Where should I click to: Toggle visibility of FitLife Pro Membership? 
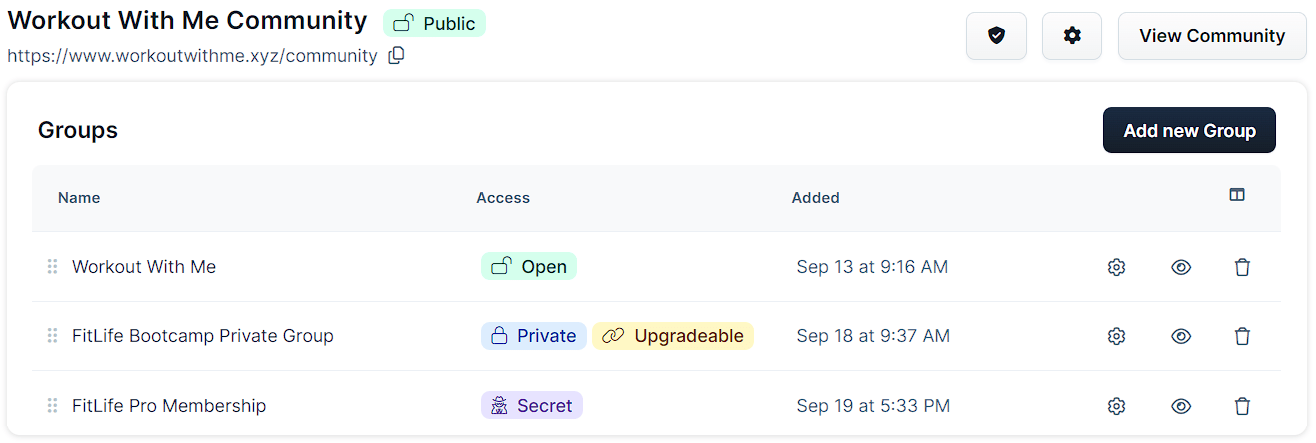[1181, 406]
